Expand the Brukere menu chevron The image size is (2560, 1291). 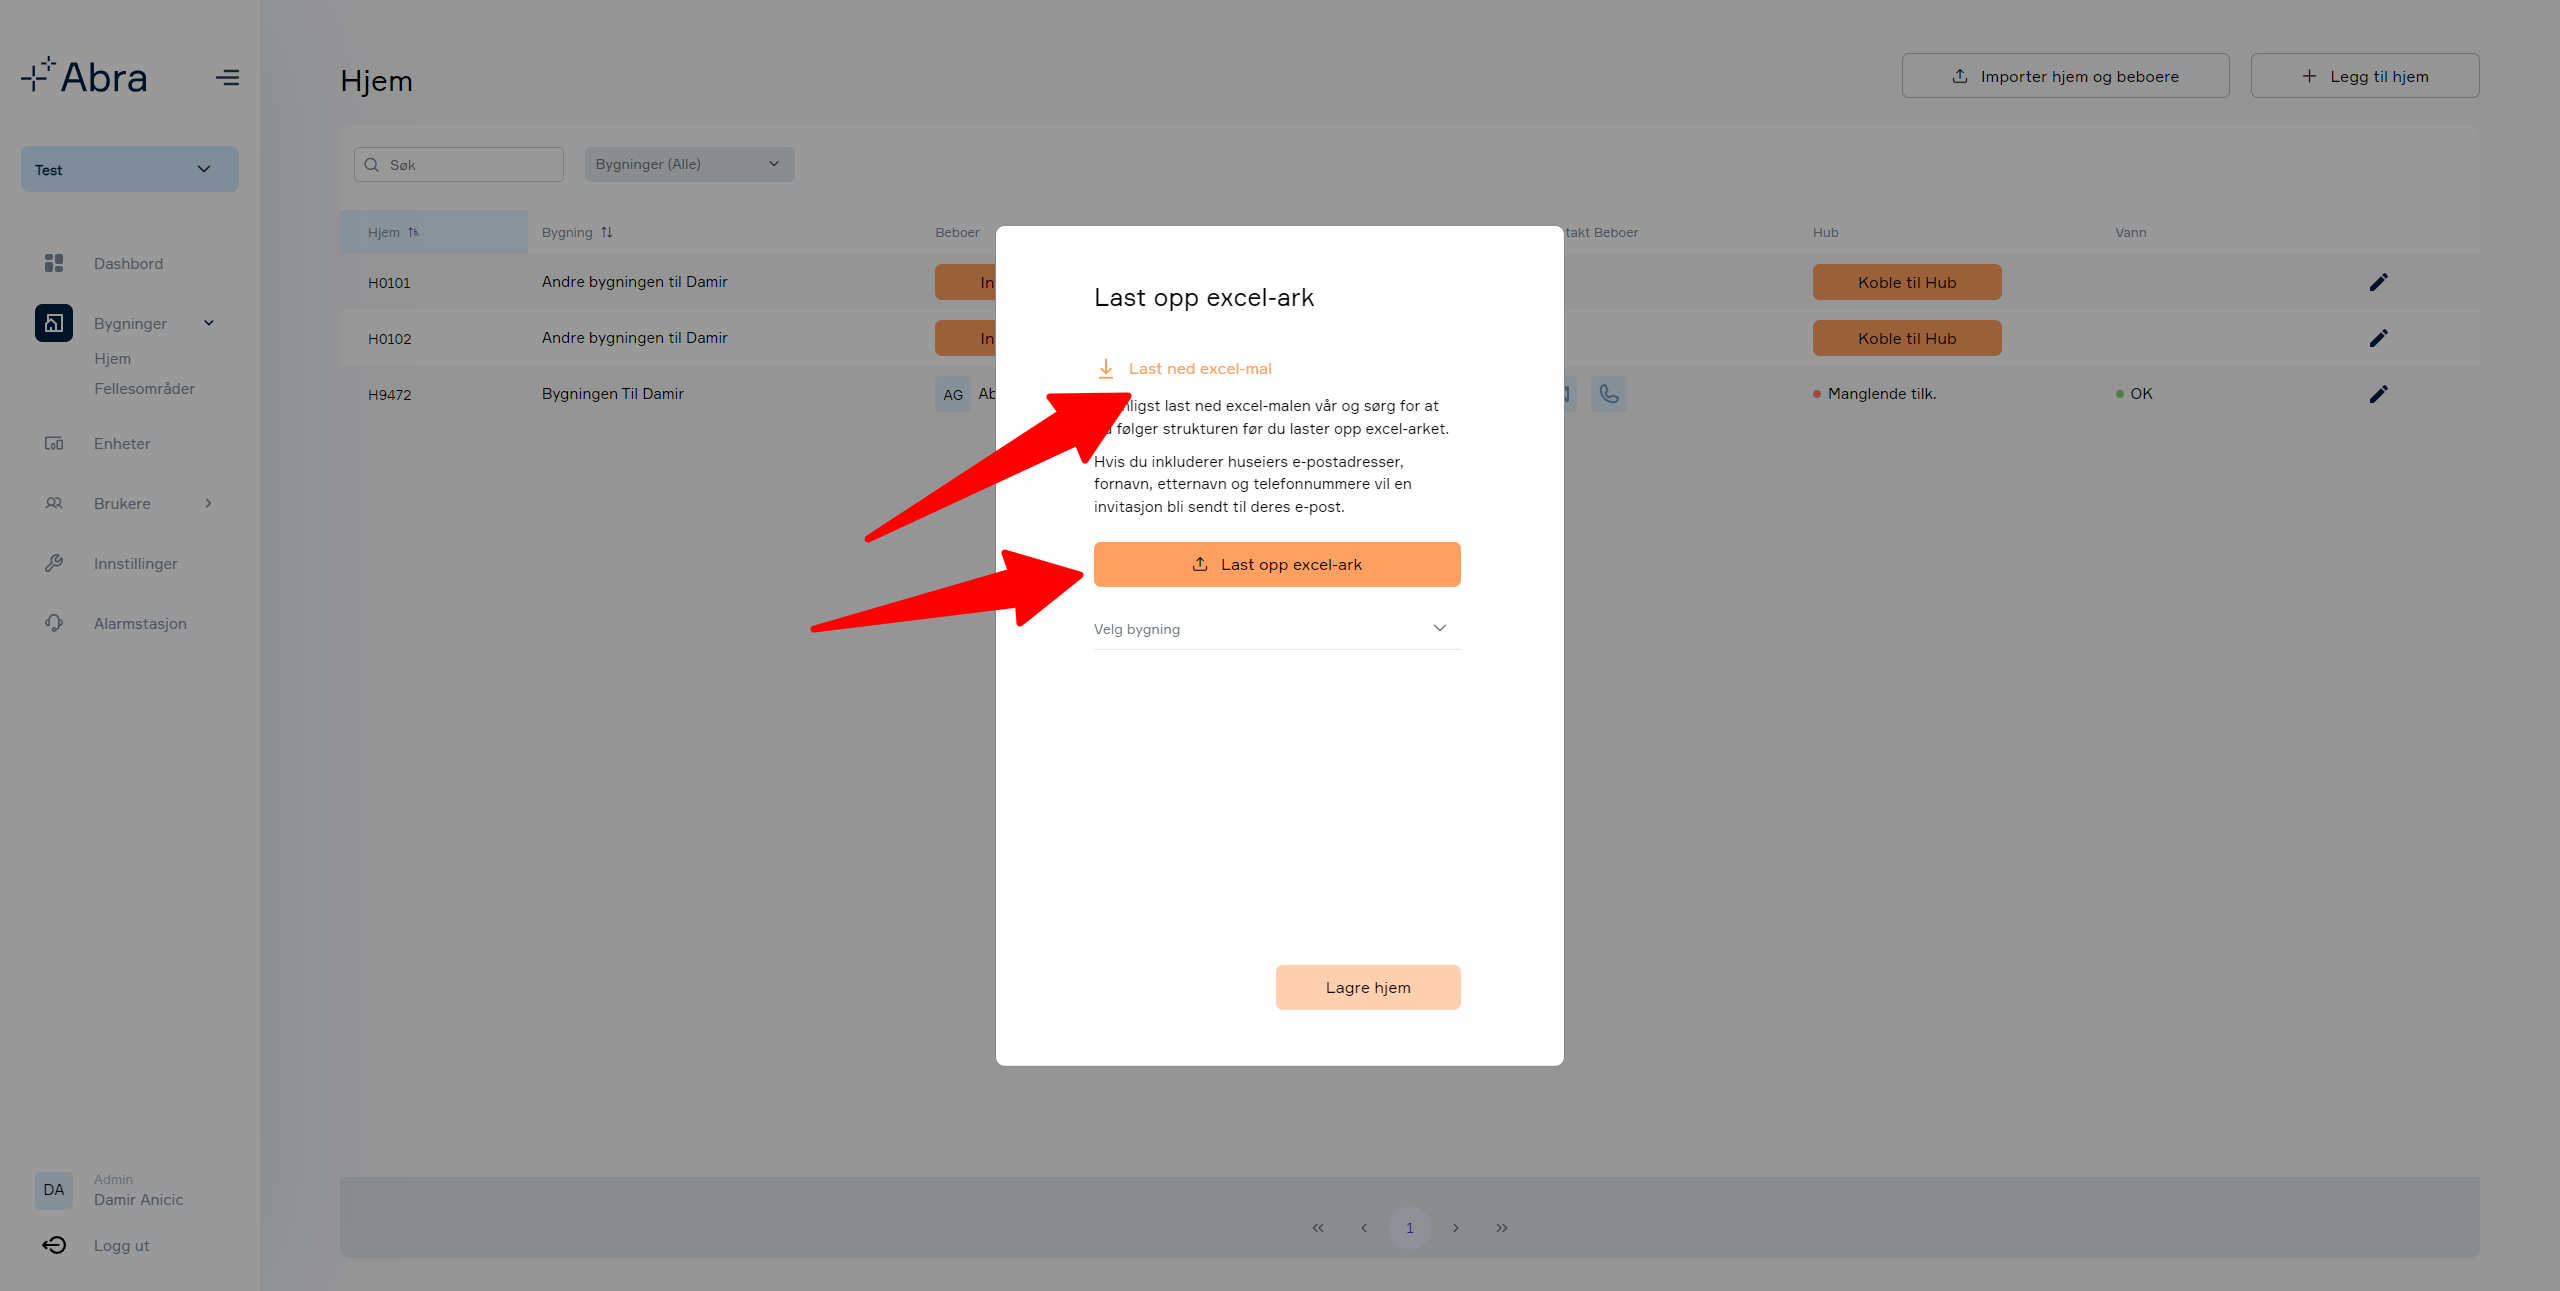(208, 503)
